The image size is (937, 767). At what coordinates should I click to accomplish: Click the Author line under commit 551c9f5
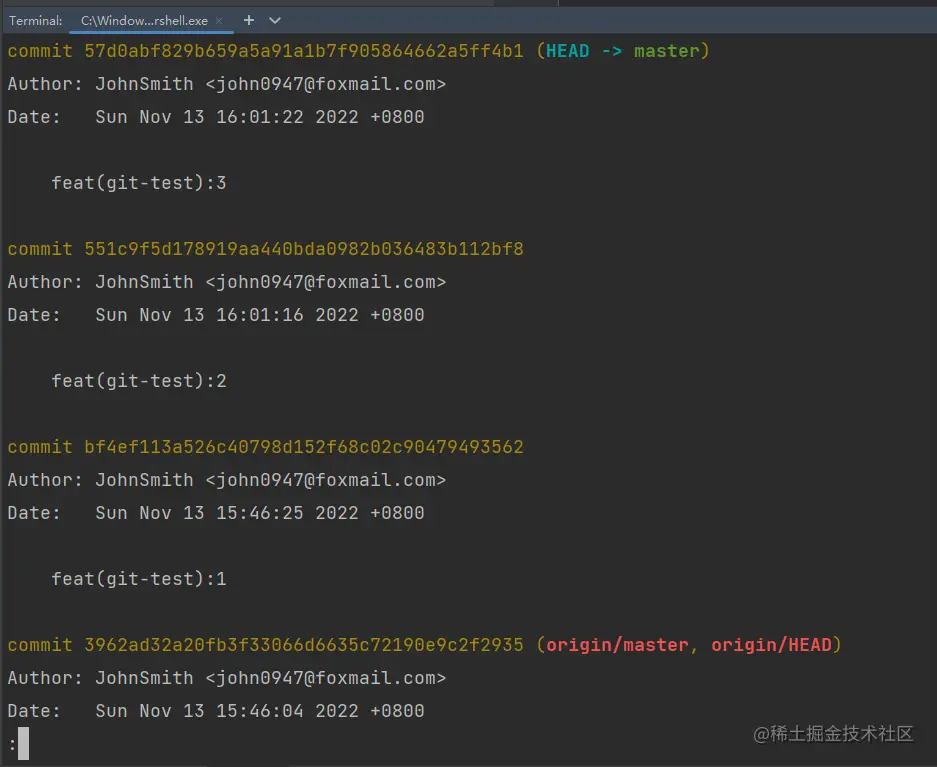pyautogui.click(x=226, y=282)
